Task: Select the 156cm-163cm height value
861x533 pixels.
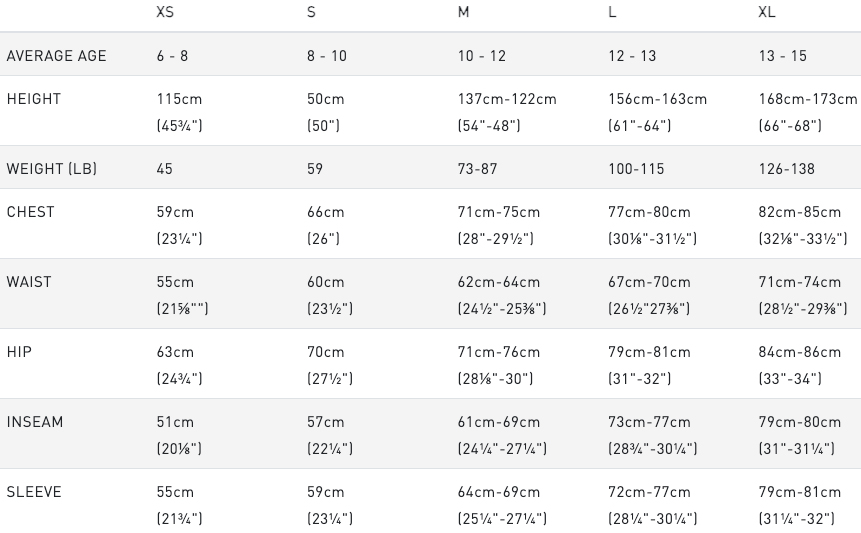Action: click(x=657, y=99)
